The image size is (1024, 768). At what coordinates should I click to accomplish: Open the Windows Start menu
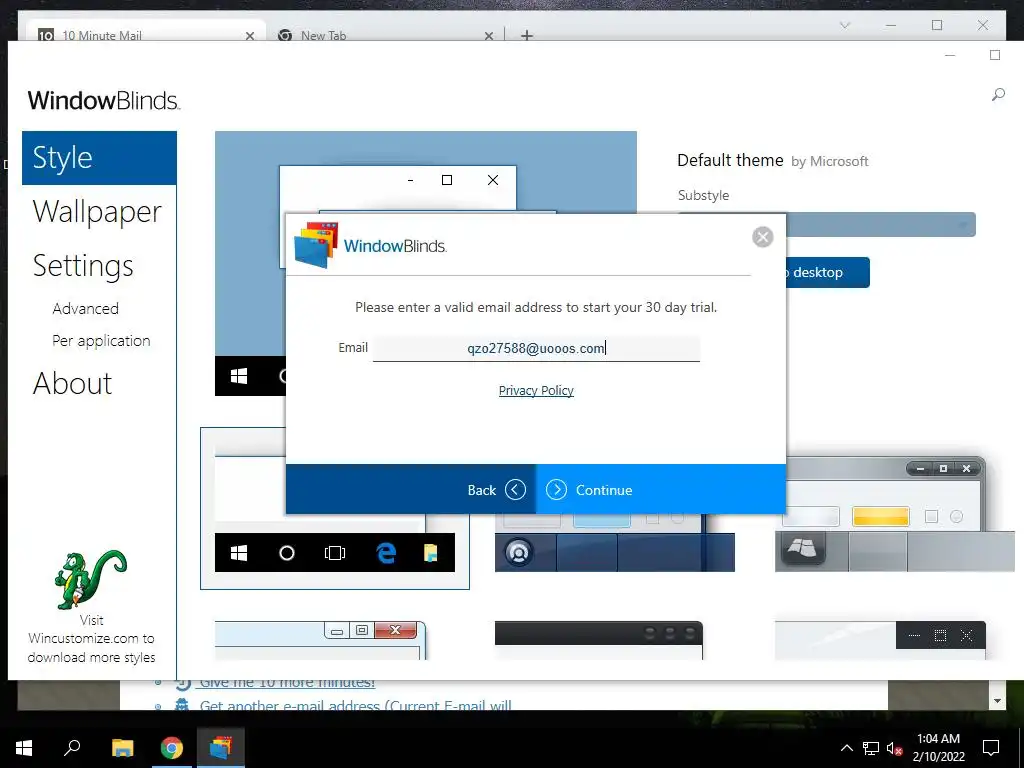click(x=24, y=747)
